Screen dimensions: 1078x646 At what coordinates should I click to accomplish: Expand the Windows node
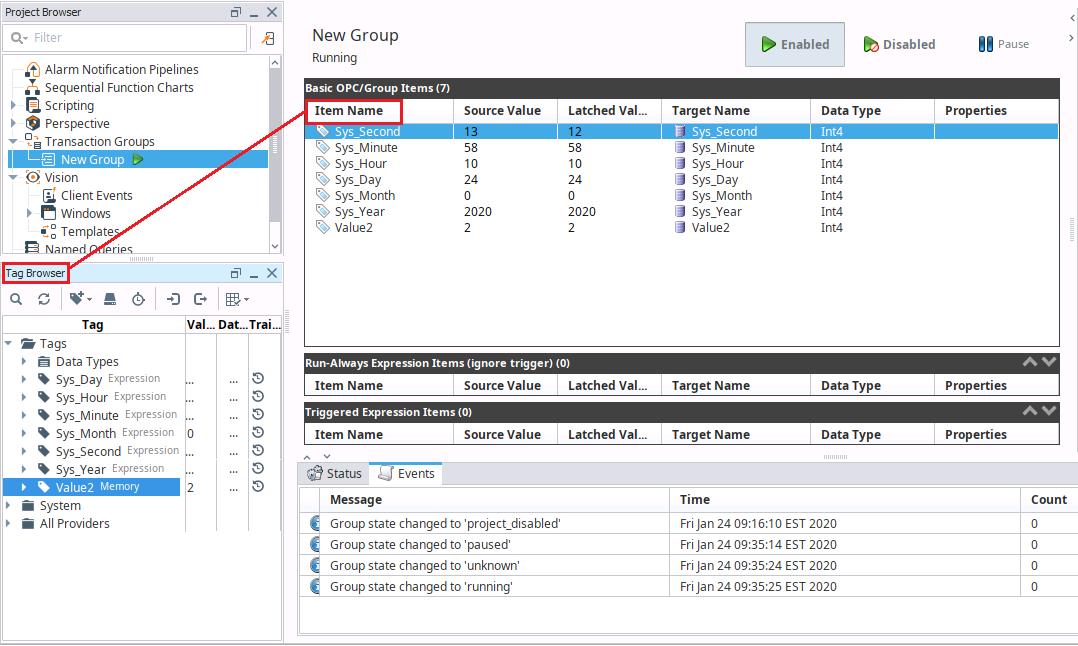tap(29, 213)
